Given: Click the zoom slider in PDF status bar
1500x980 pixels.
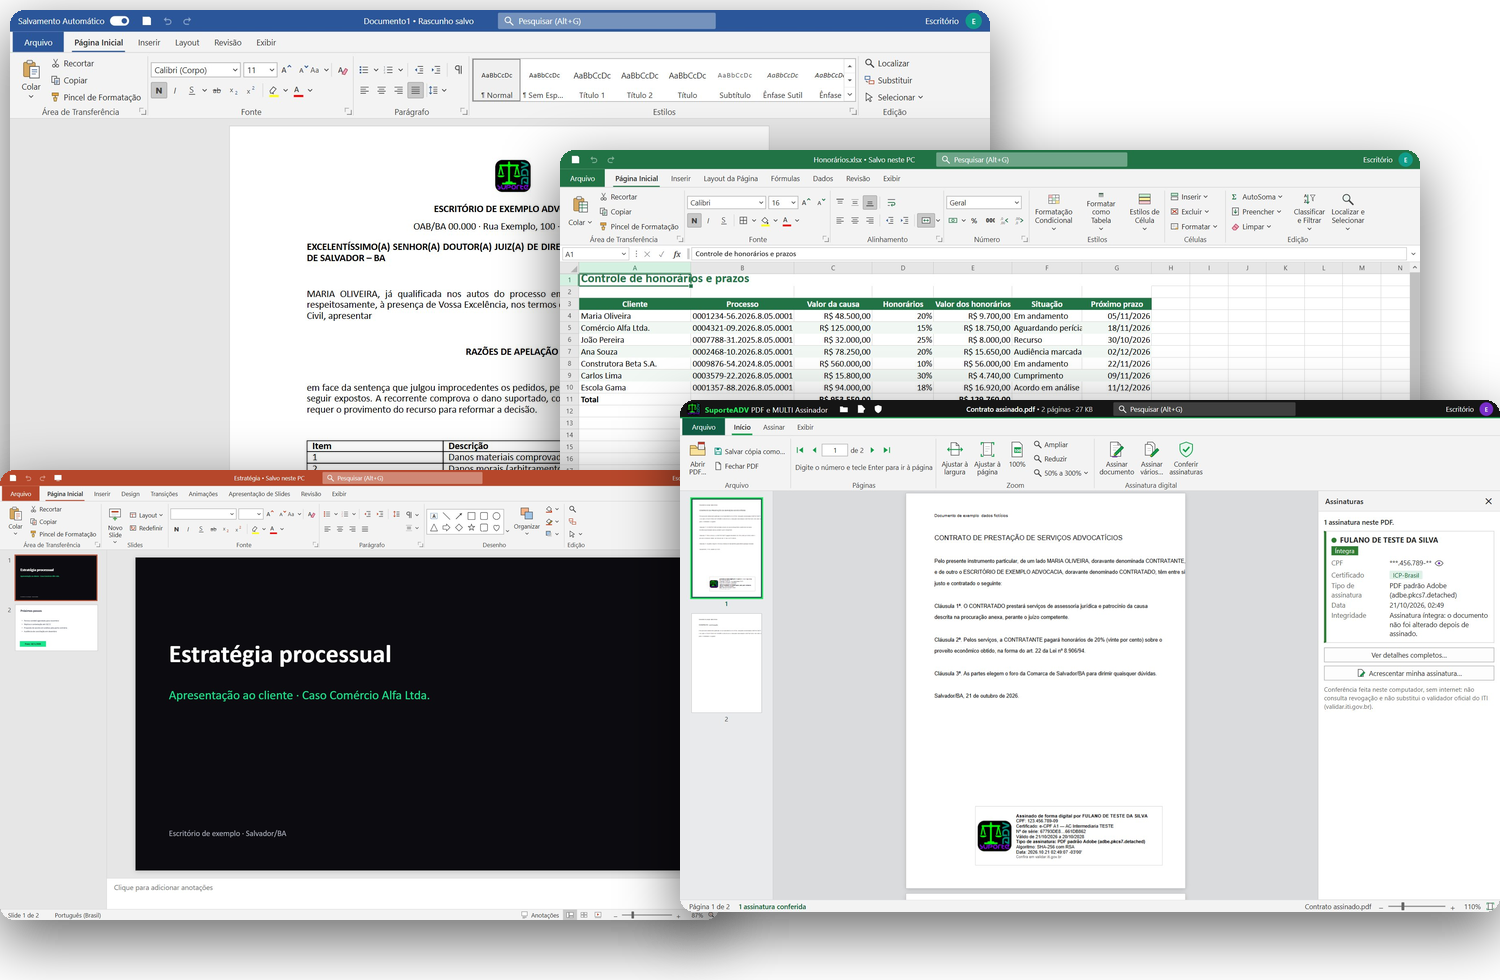Looking at the screenshot, I should tap(1415, 906).
